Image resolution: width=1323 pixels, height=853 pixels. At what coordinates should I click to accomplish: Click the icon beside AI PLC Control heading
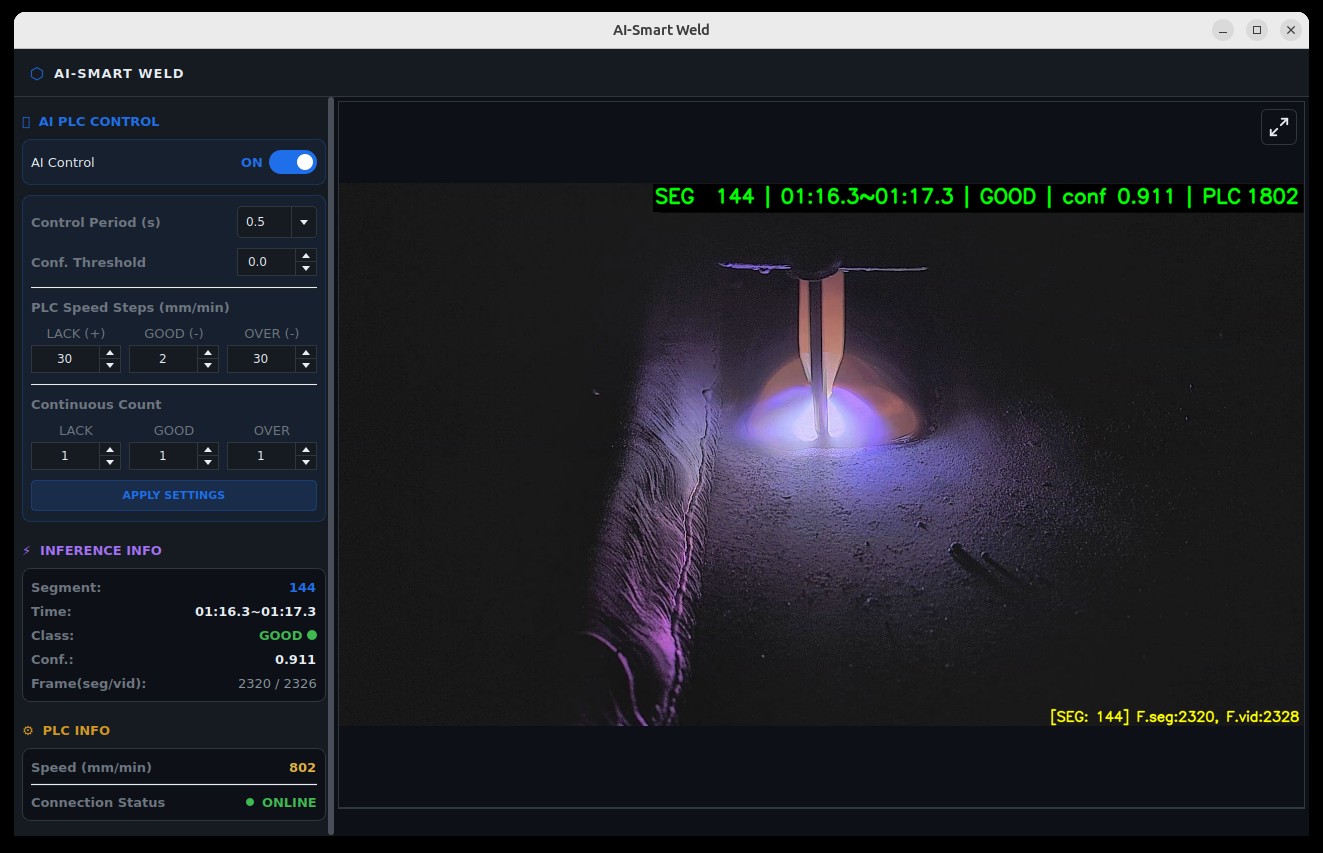[x=26, y=121]
